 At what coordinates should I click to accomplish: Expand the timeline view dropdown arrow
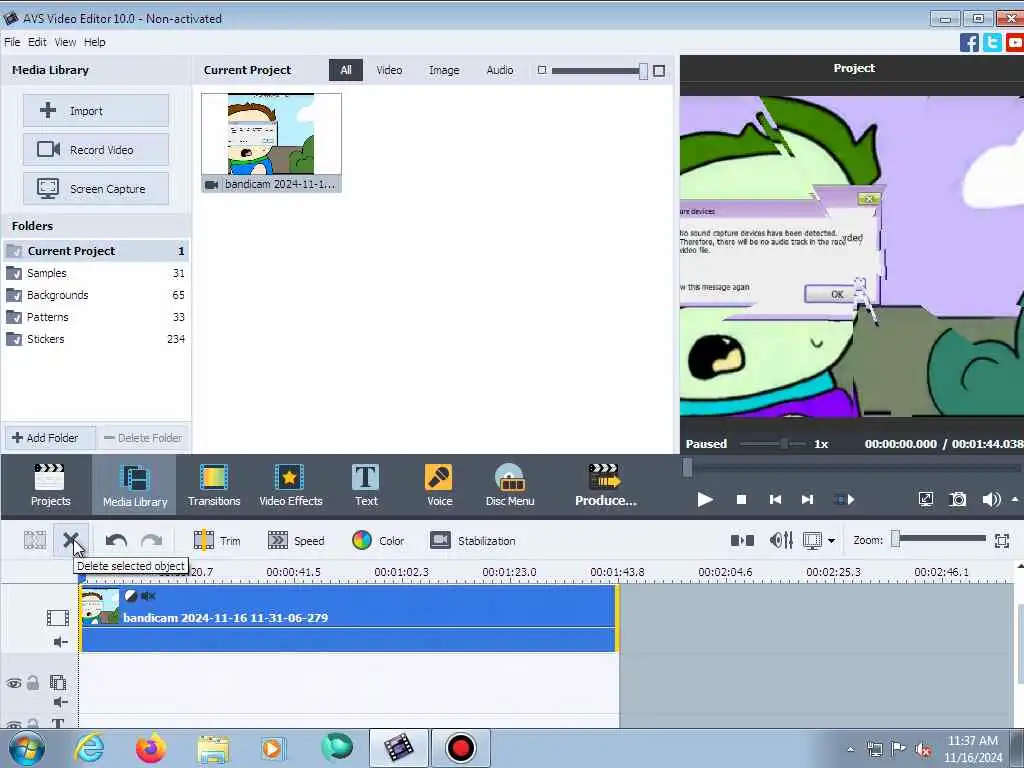pos(831,541)
